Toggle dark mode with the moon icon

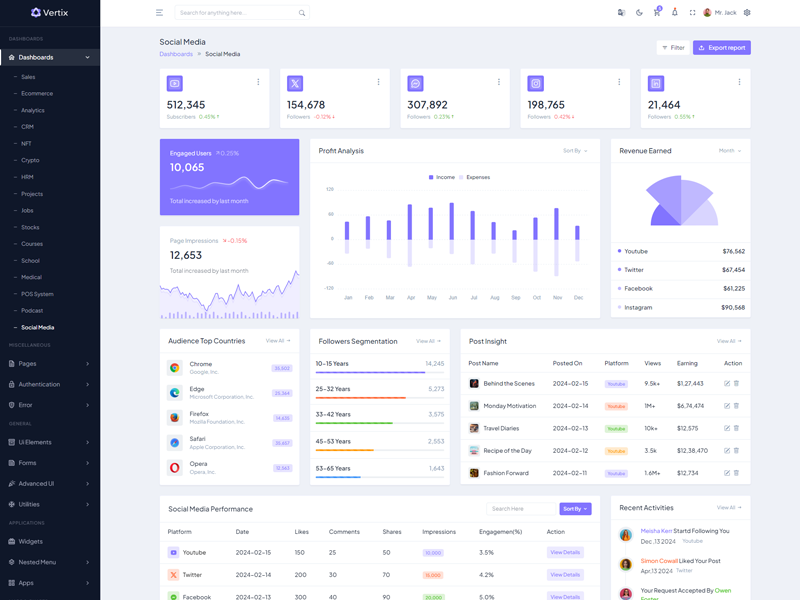point(640,13)
